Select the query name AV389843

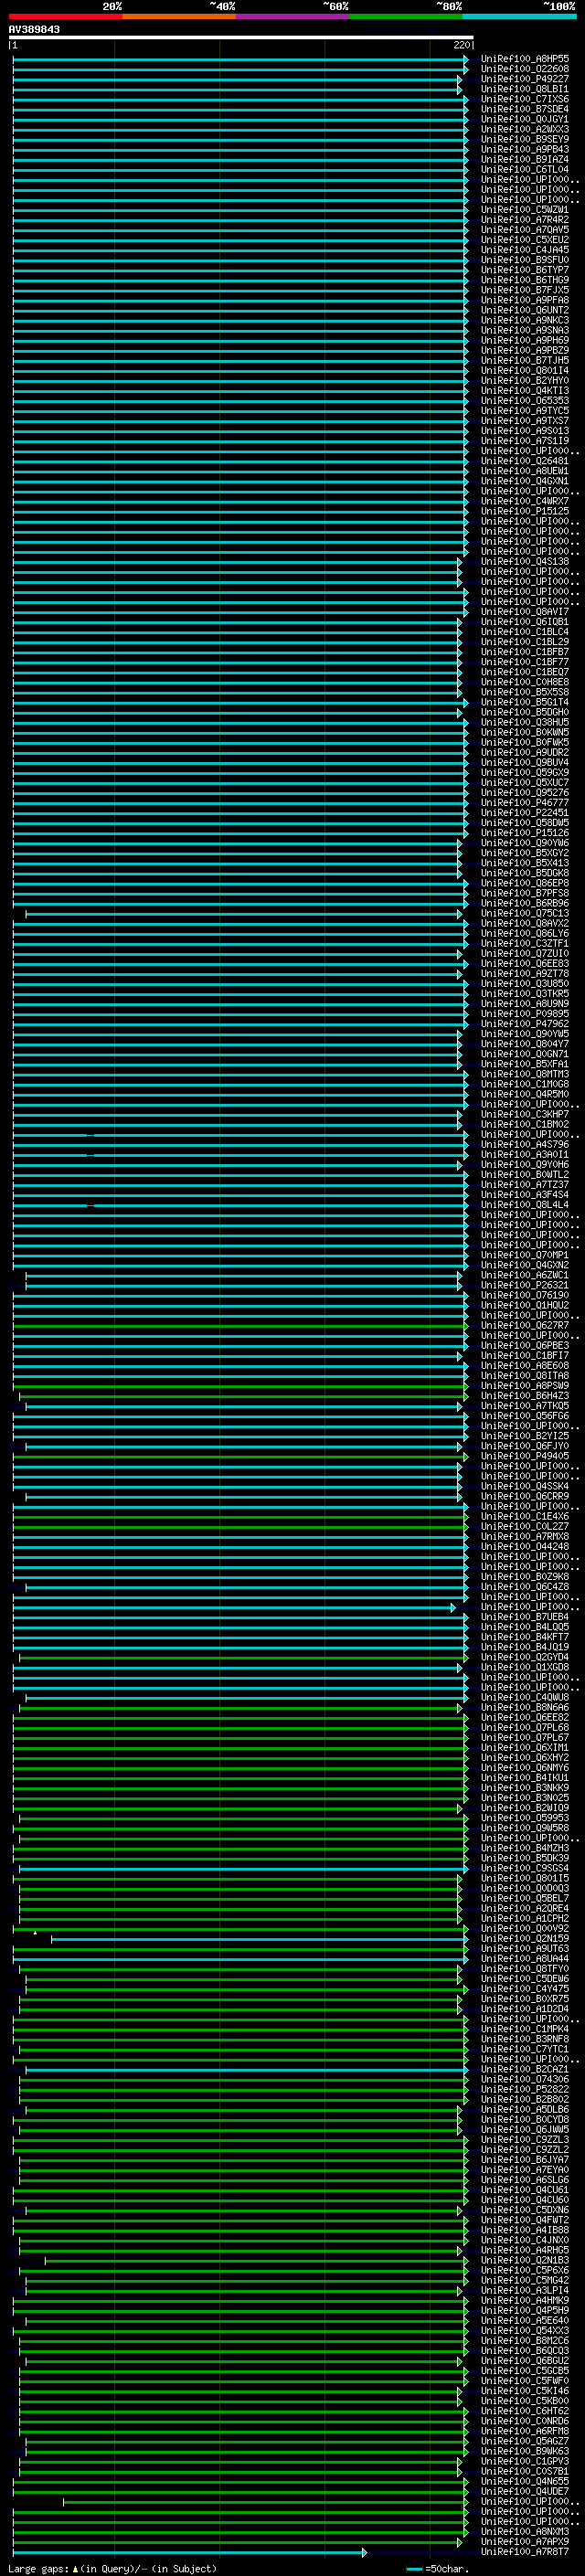click(34, 30)
